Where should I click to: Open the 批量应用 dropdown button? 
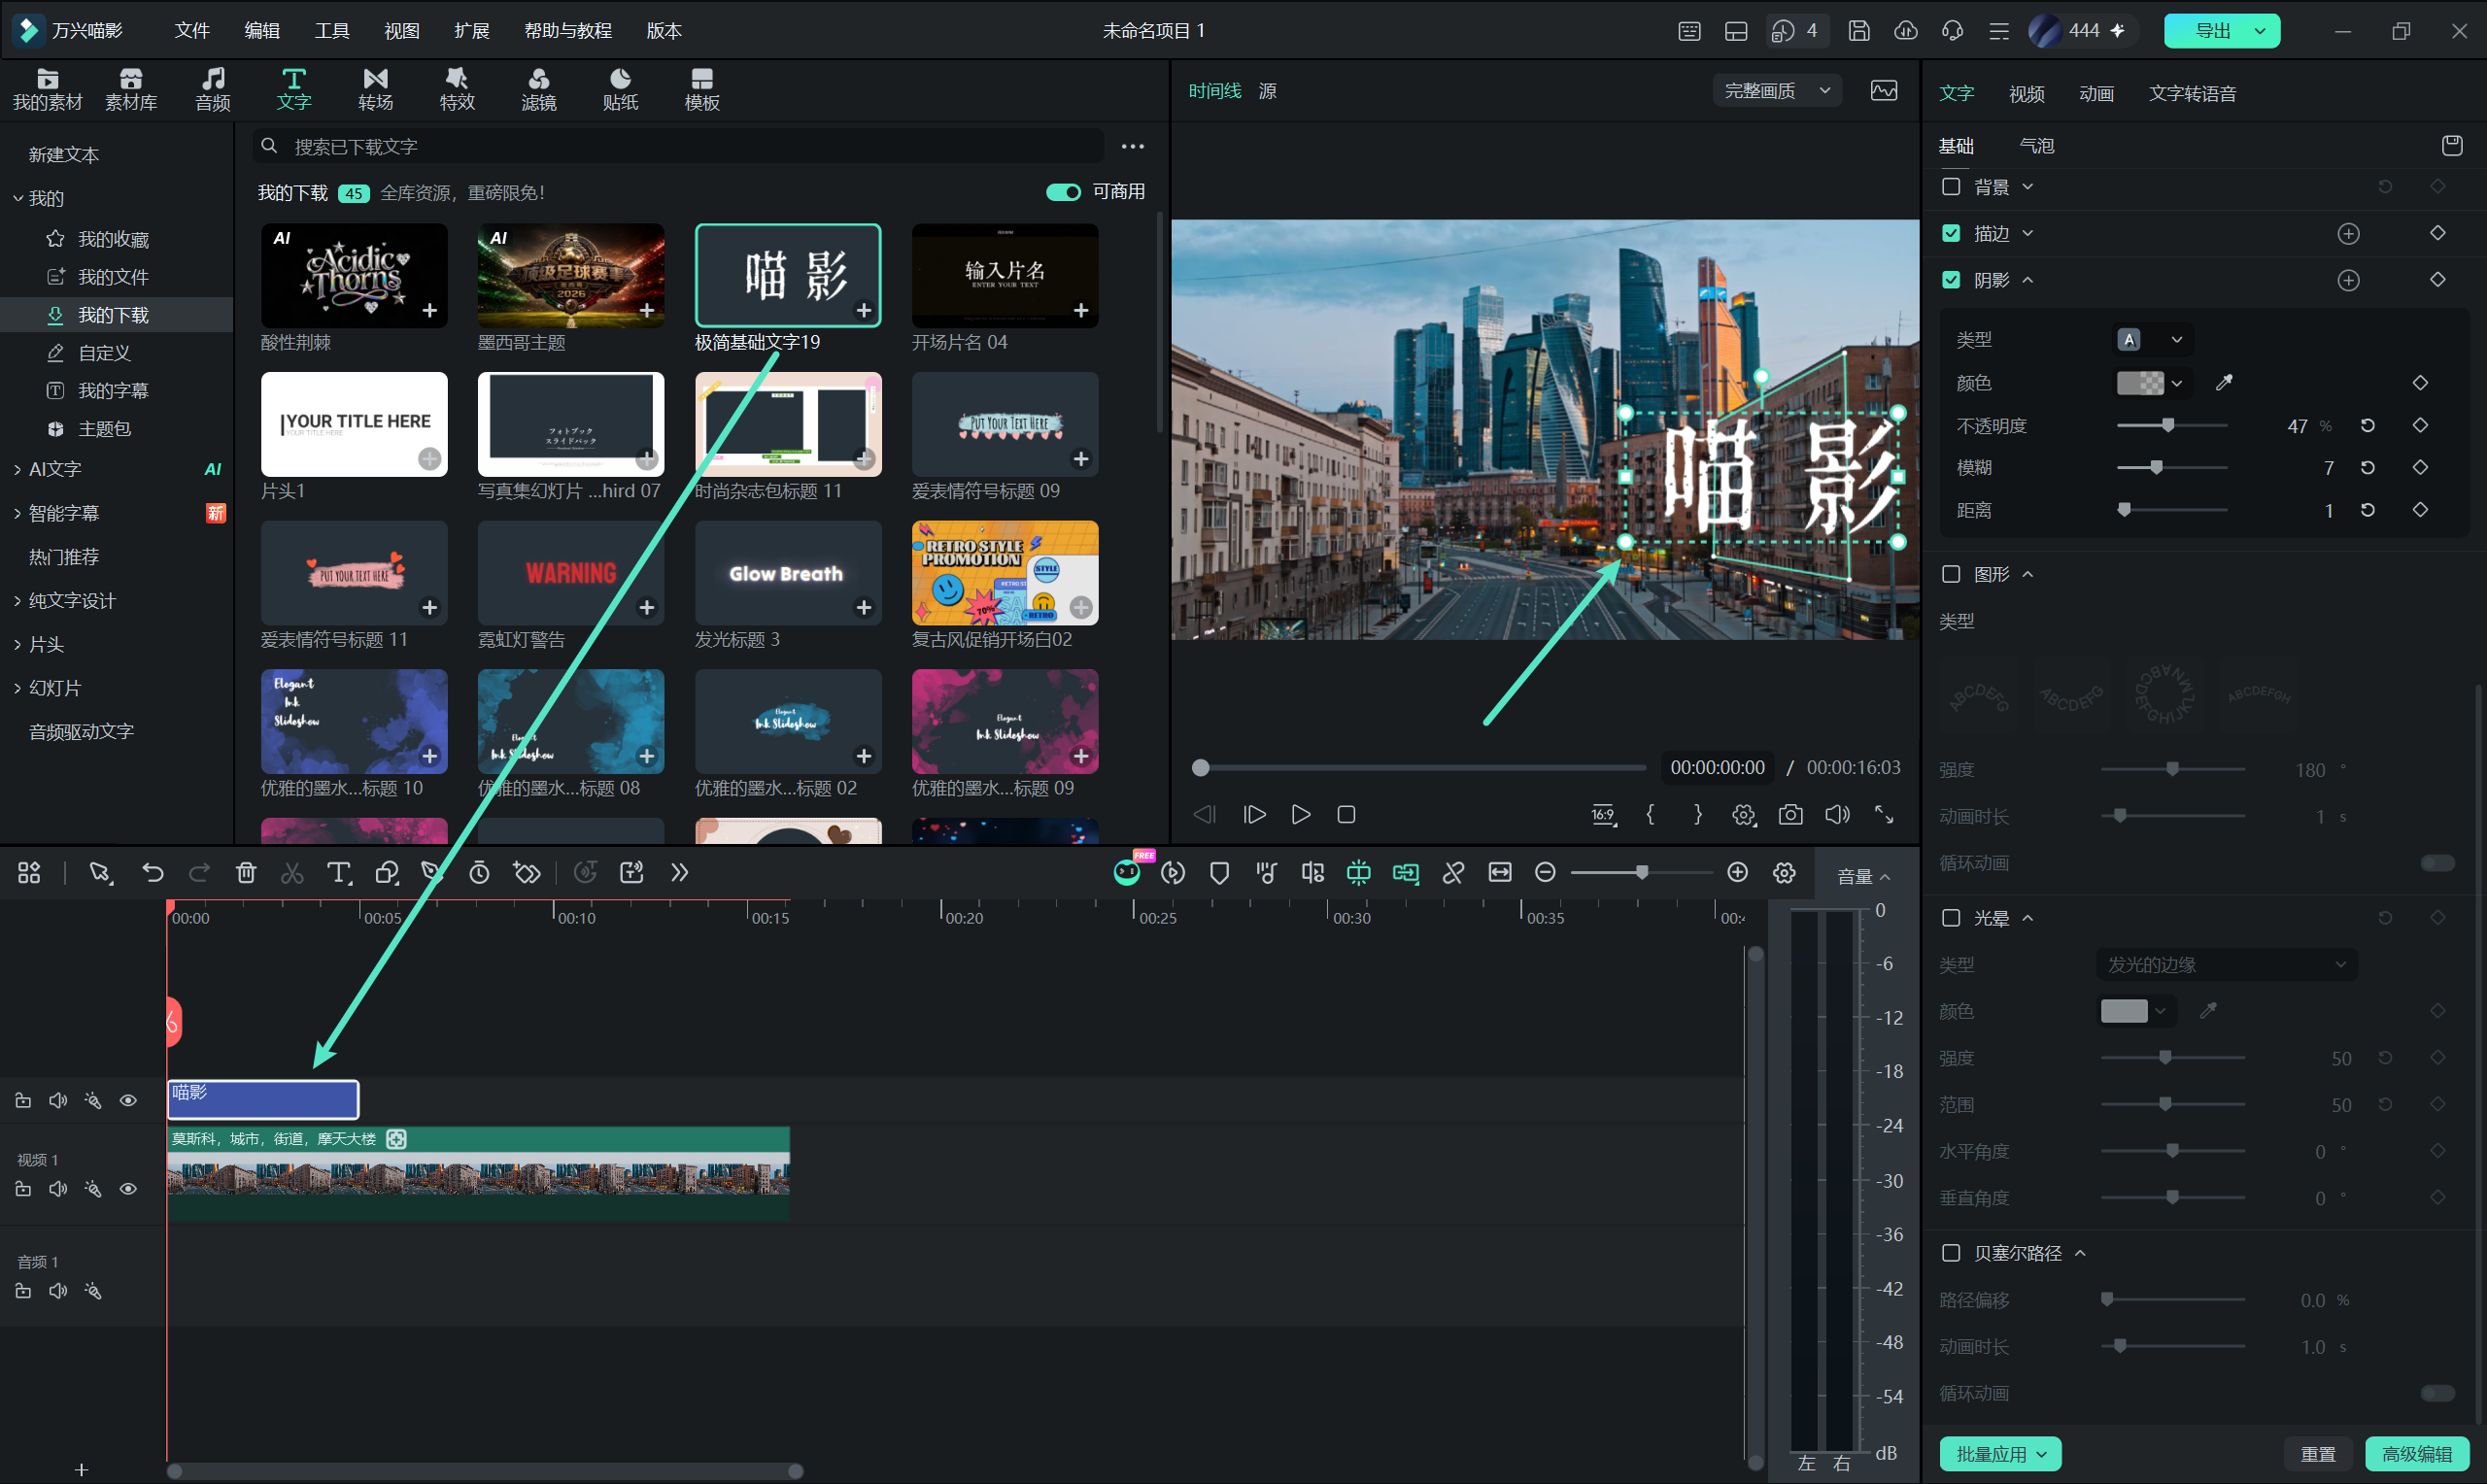pos(1999,1454)
